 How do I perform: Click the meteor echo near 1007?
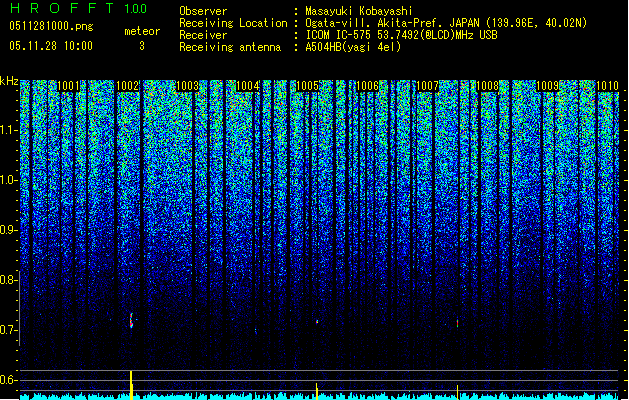point(457,323)
